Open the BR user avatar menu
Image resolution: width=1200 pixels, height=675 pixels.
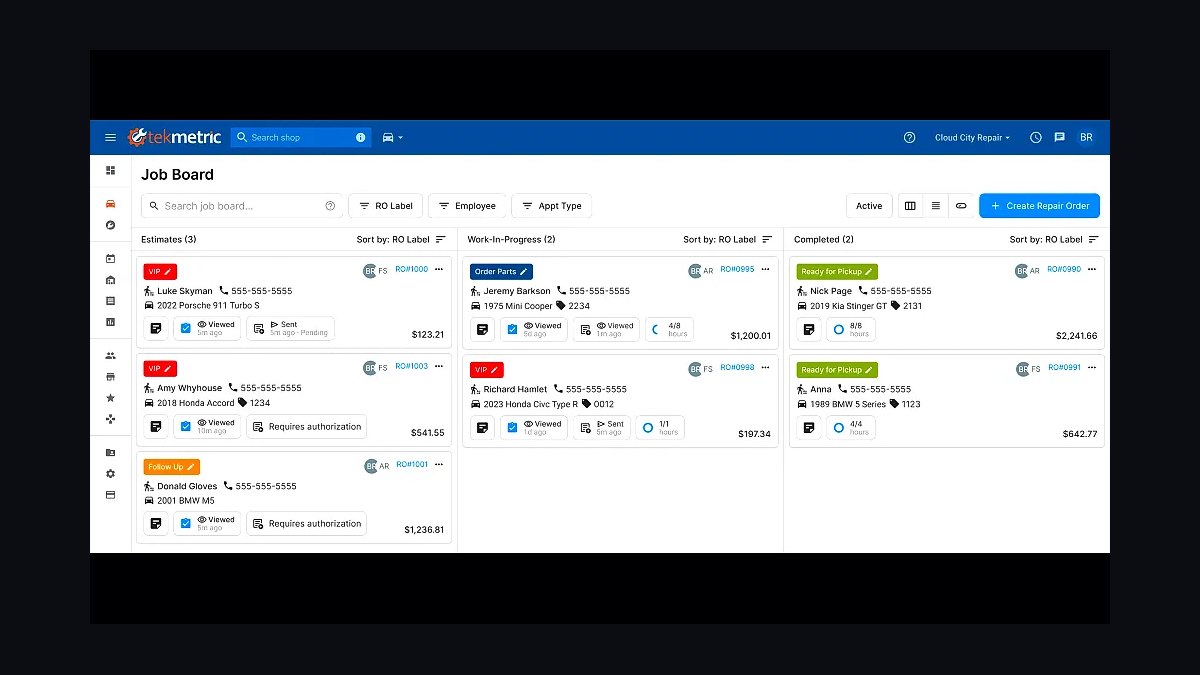point(1086,138)
